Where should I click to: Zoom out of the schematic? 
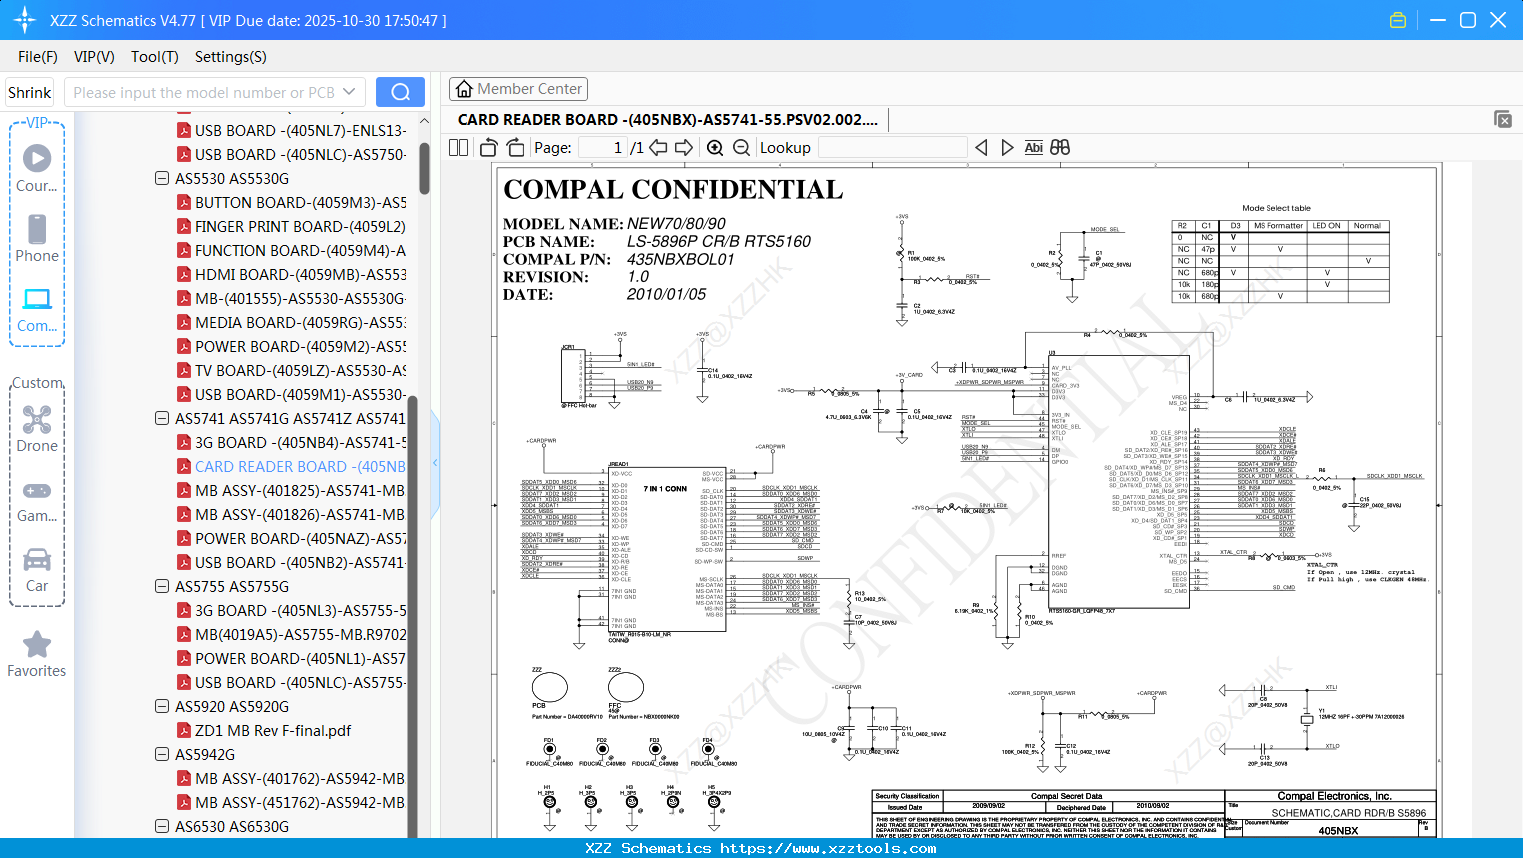tap(741, 148)
